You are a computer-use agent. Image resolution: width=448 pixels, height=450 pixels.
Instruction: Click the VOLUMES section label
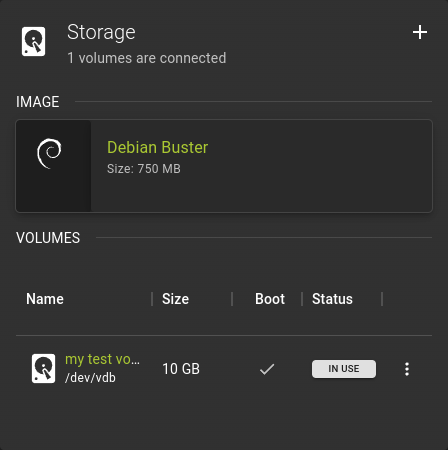pyautogui.click(x=48, y=238)
